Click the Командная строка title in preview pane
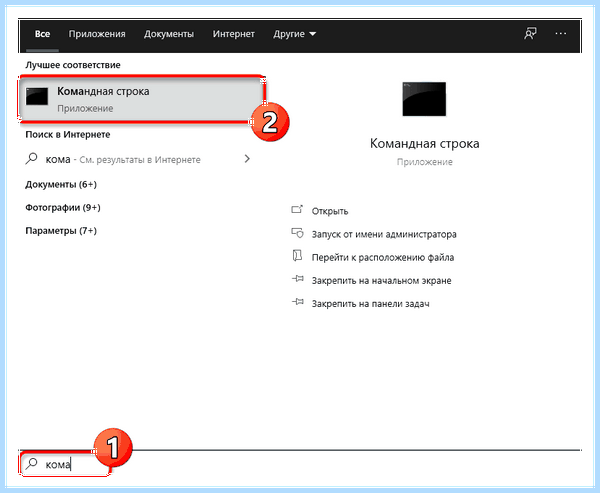Screen dimensions: 600x493 coord(424,144)
